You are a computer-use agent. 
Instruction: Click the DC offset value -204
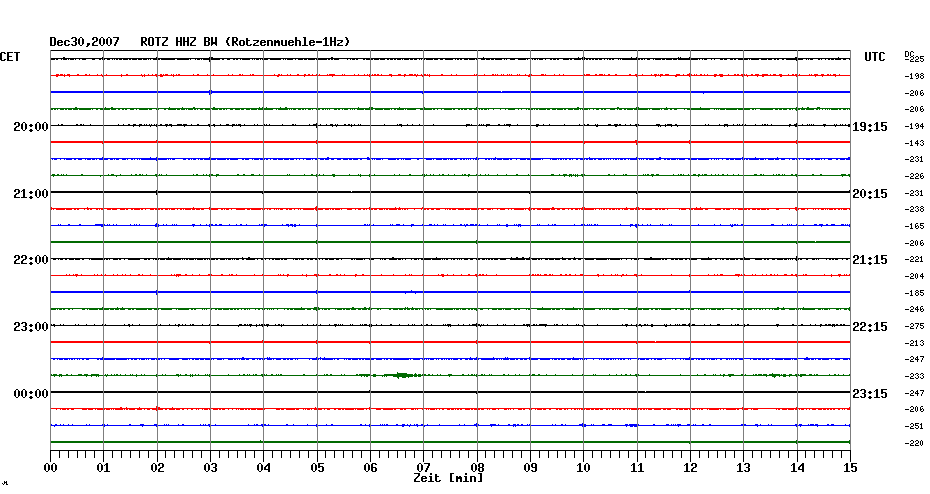pos(915,276)
